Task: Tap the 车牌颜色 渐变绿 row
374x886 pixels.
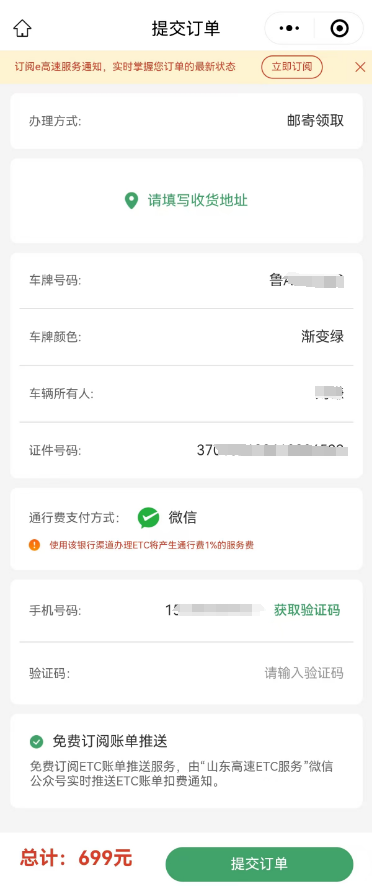Action: click(x=186, y=337)
